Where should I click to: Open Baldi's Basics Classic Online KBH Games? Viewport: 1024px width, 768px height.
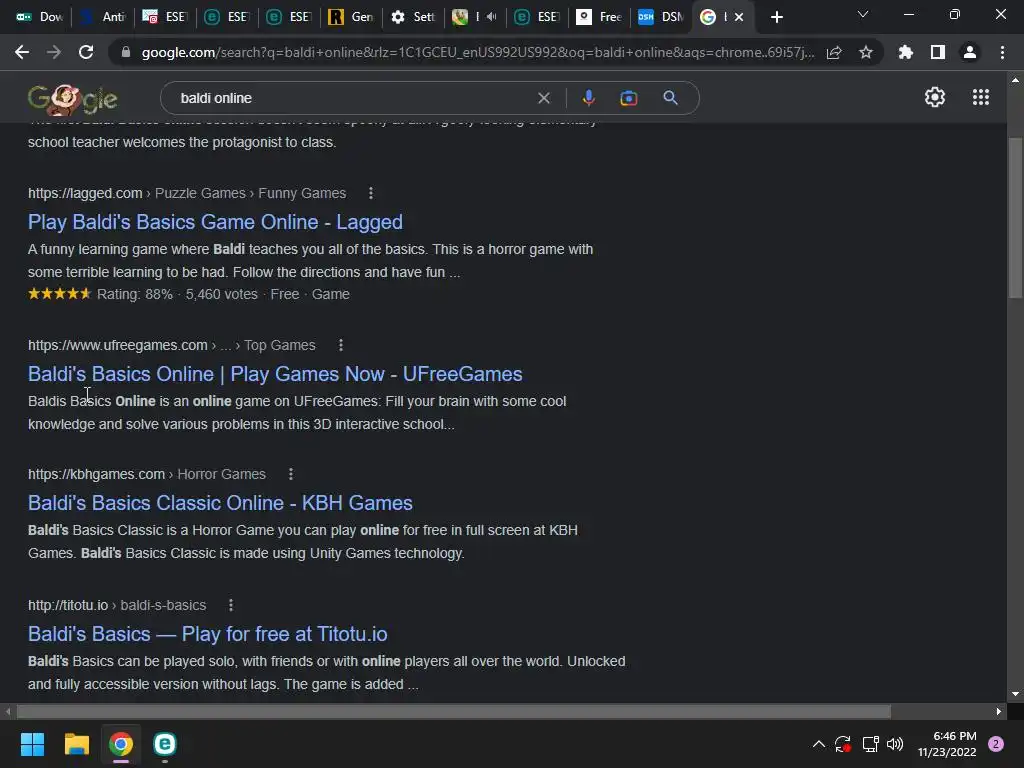point(220,503)
